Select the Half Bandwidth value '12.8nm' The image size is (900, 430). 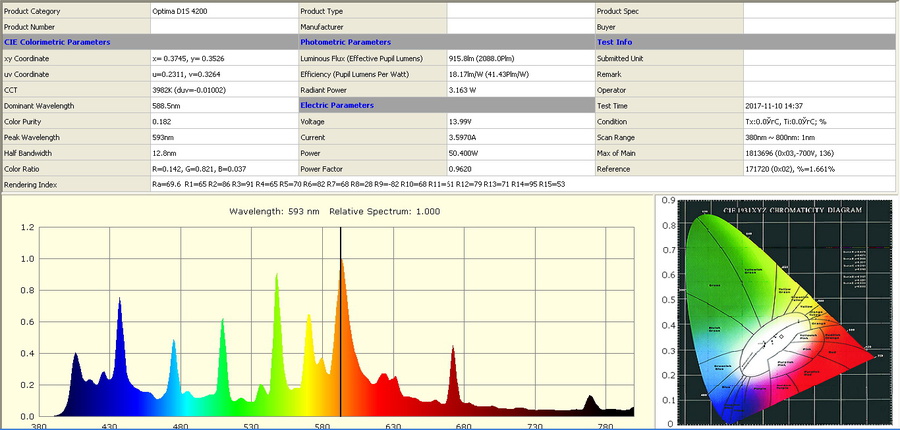click(x=164, y=153)
